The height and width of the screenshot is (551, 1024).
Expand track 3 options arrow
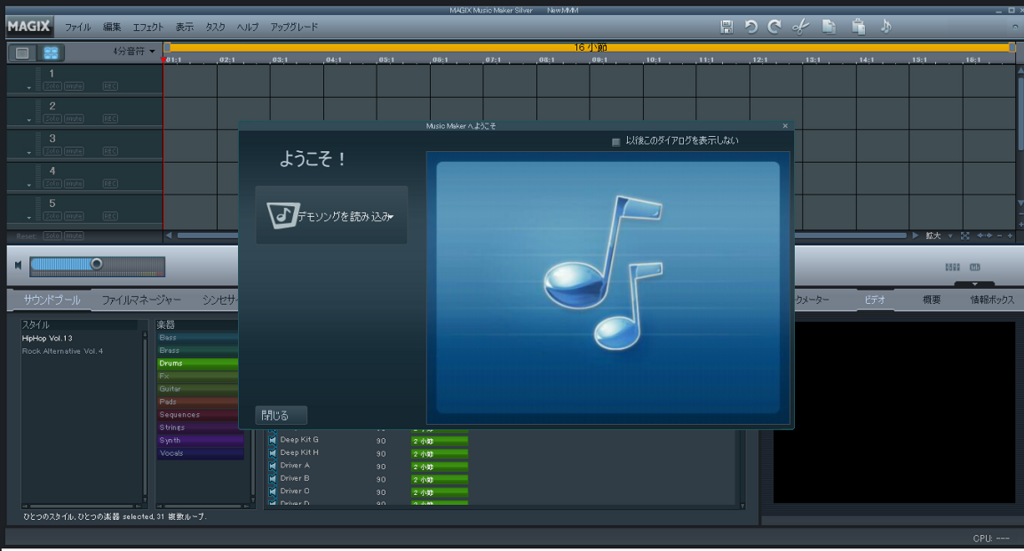tap(29, 153)
